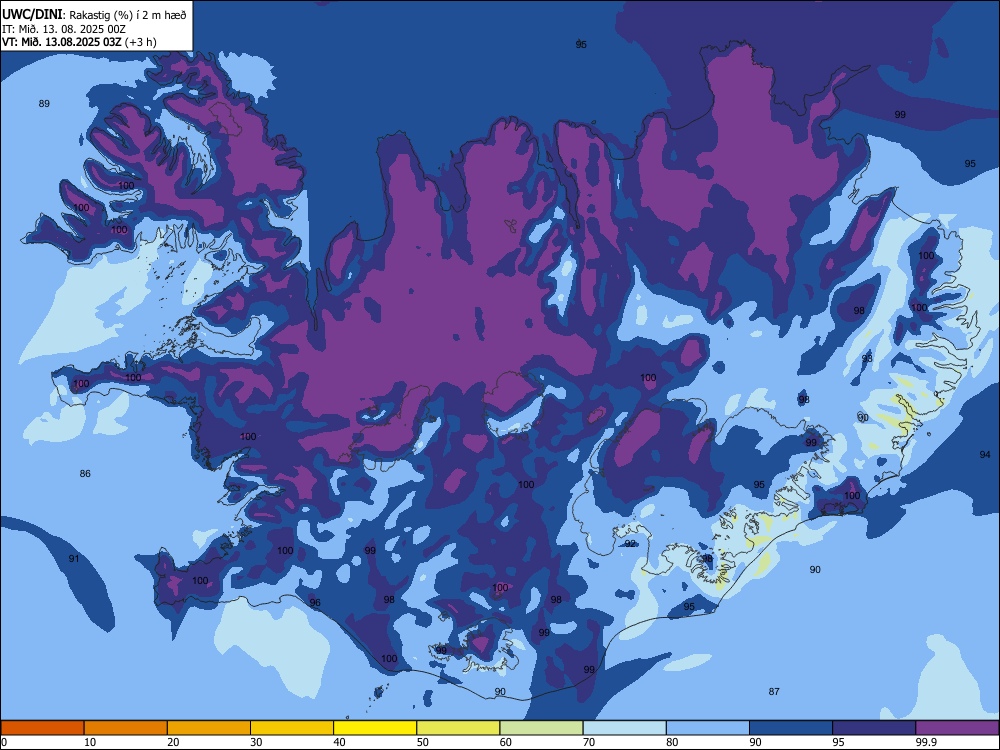Click the 'VT: Mið. 13.08.2025 03Z (+3 h)' line
The width and height of the screenshot is (1000, 750).
coord(79,42)
